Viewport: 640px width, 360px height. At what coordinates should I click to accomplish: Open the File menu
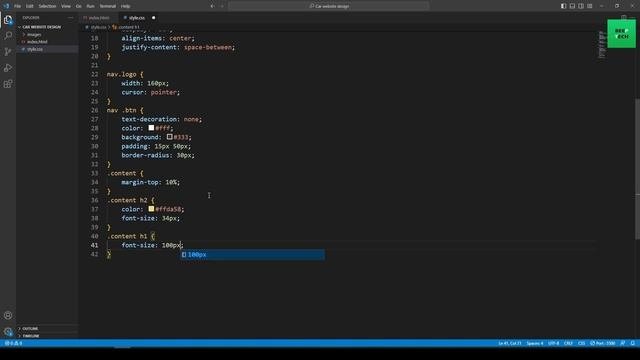coord(18,6)
